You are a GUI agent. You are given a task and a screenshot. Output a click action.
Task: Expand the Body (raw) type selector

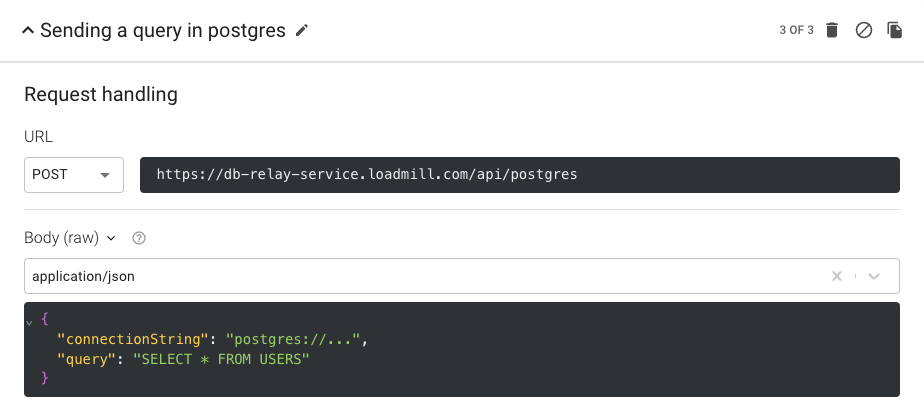tap(110, 238)
